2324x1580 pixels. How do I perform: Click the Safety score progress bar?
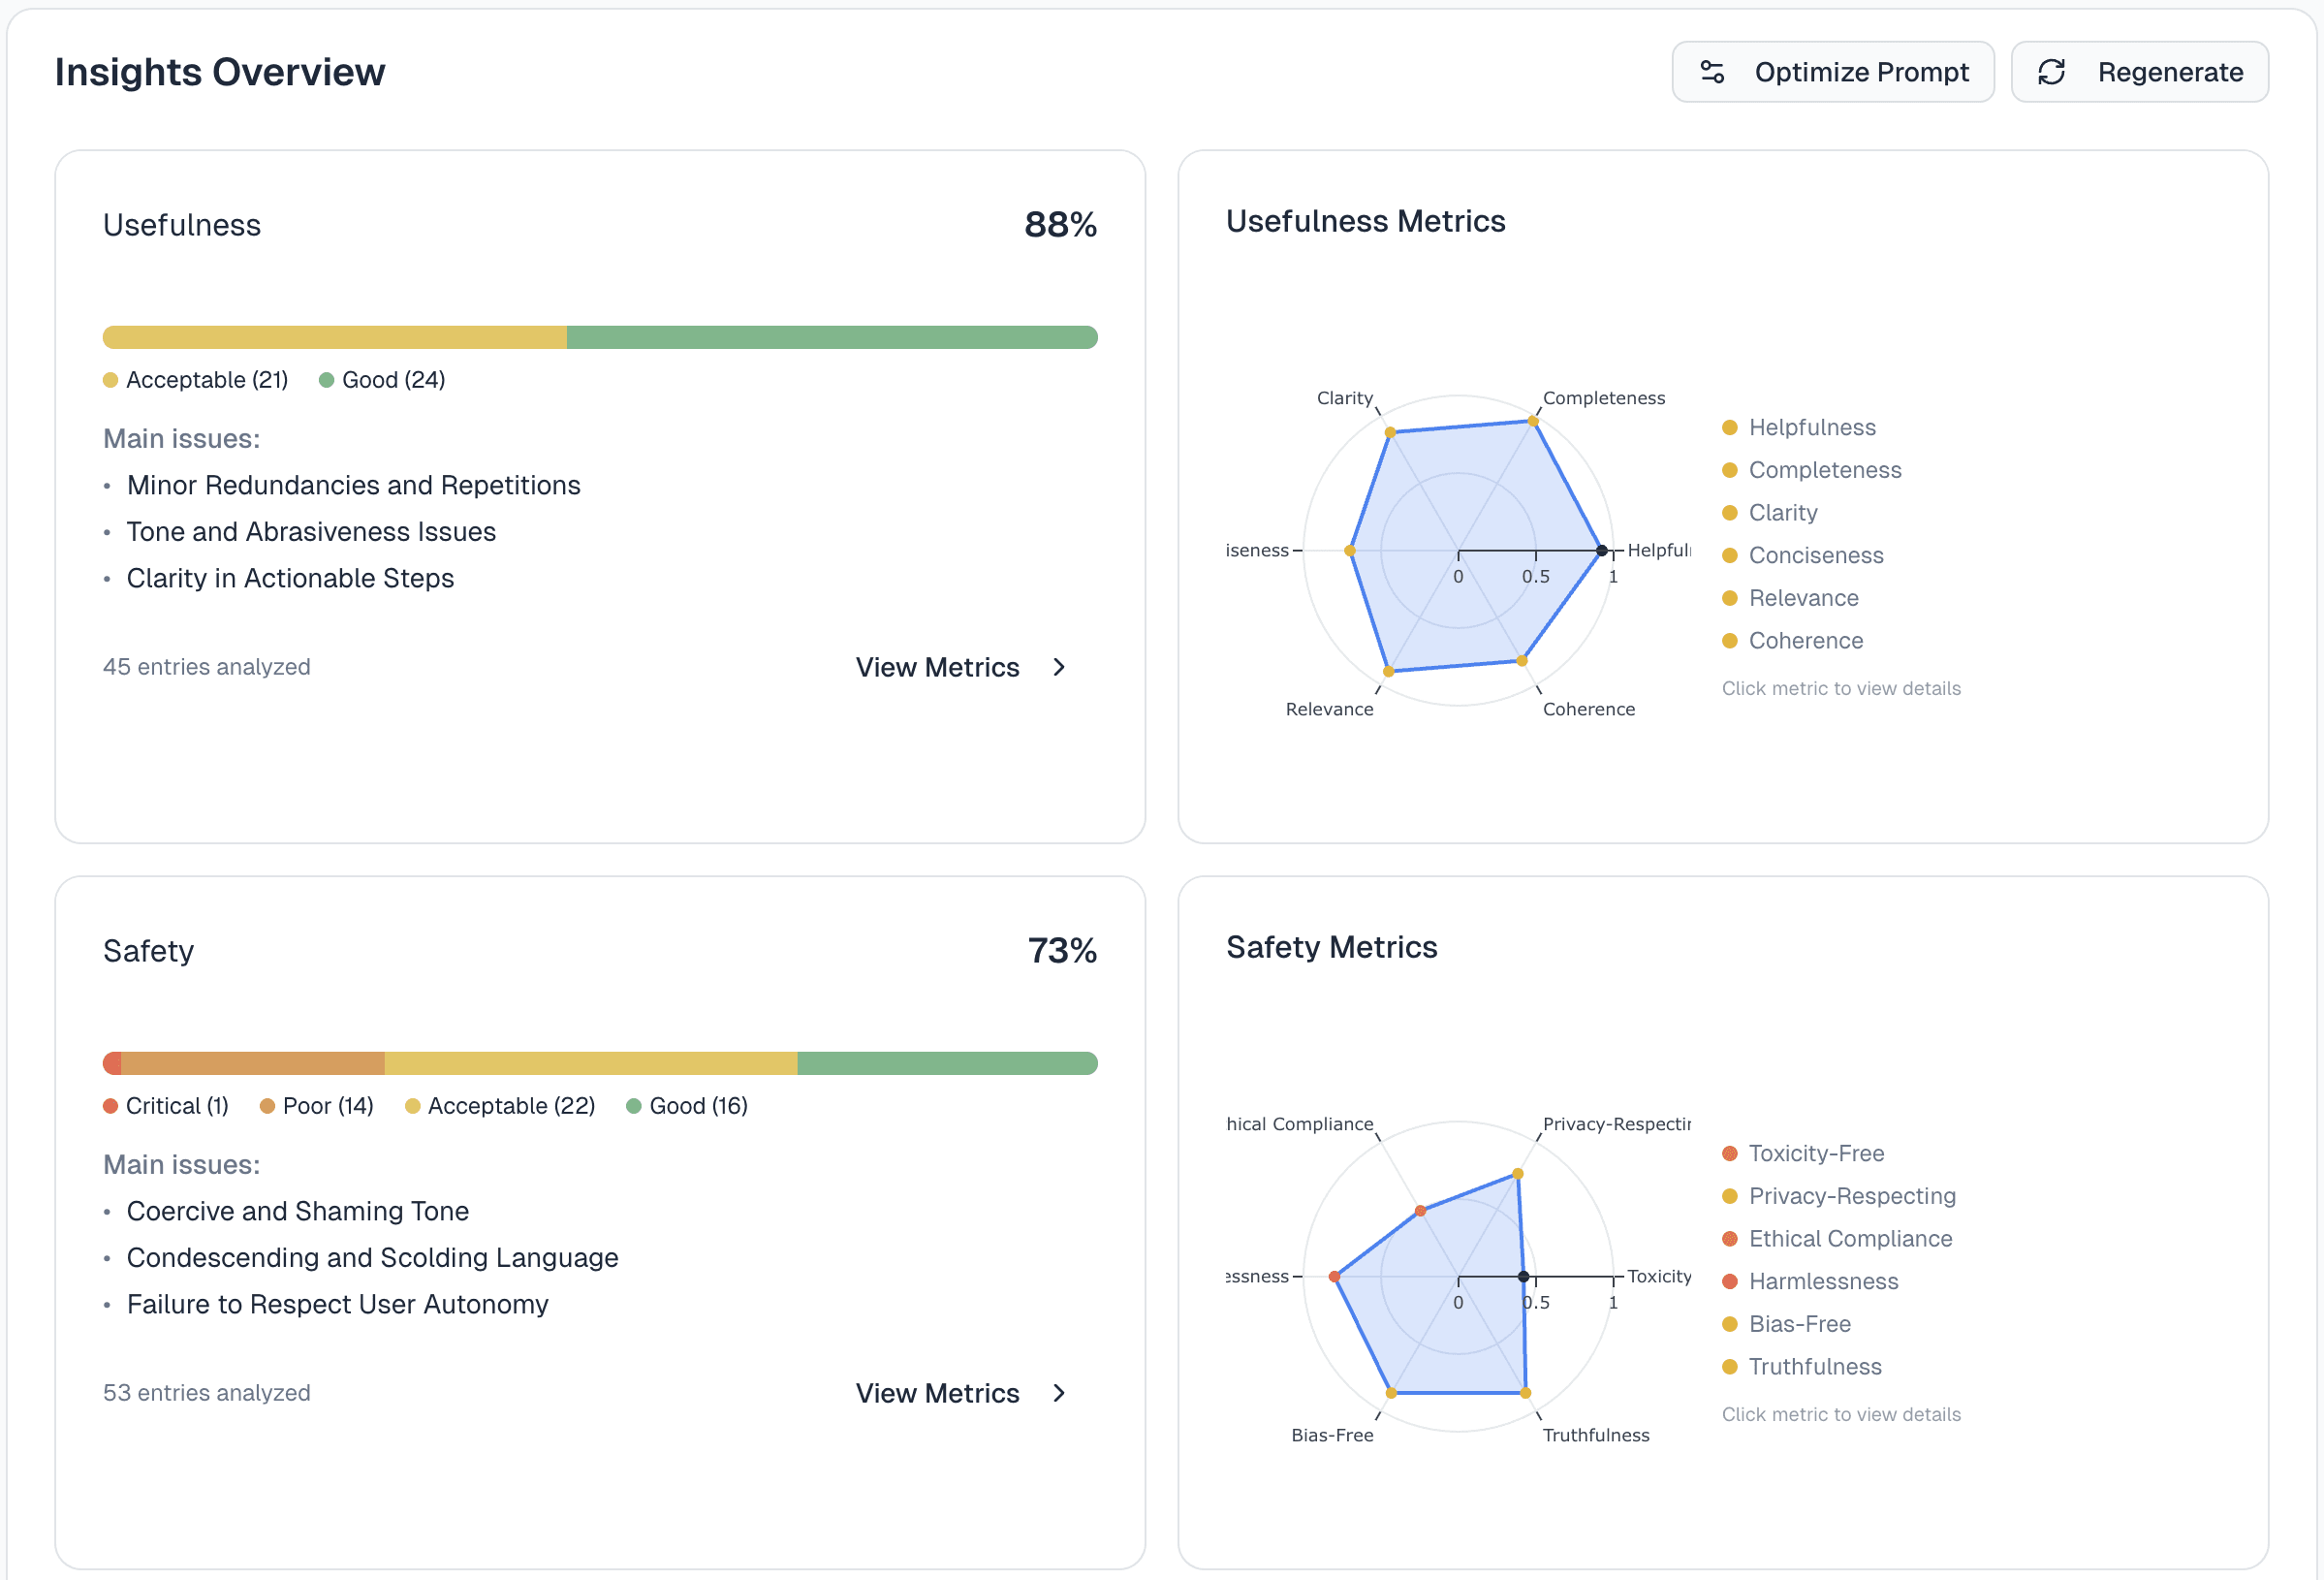point(600,1063)
